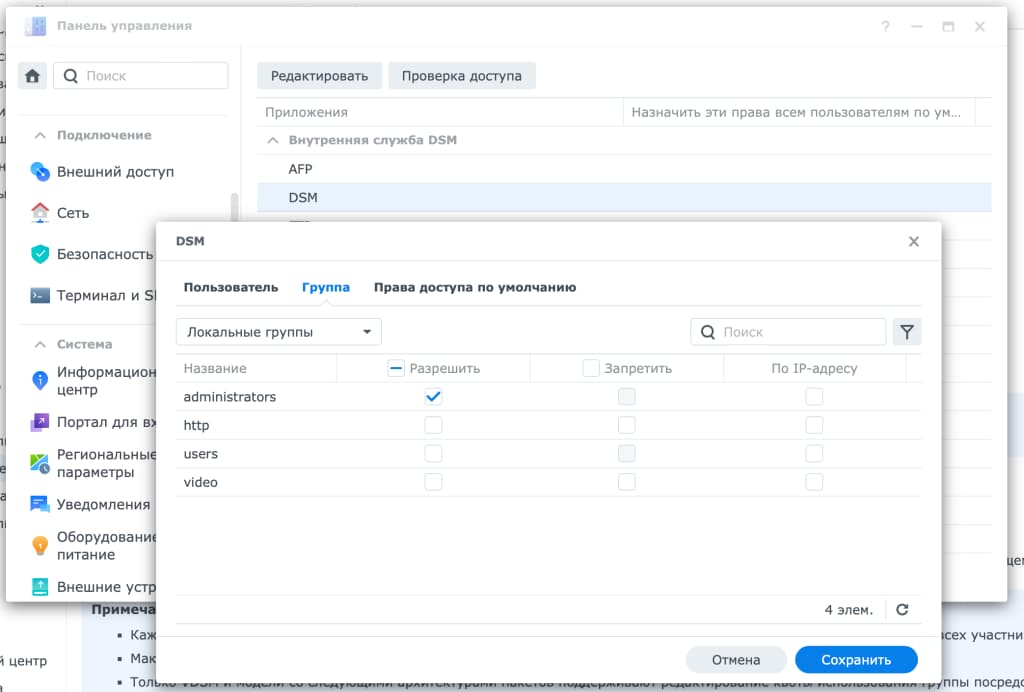Check Allow for http group

(433, 426)
